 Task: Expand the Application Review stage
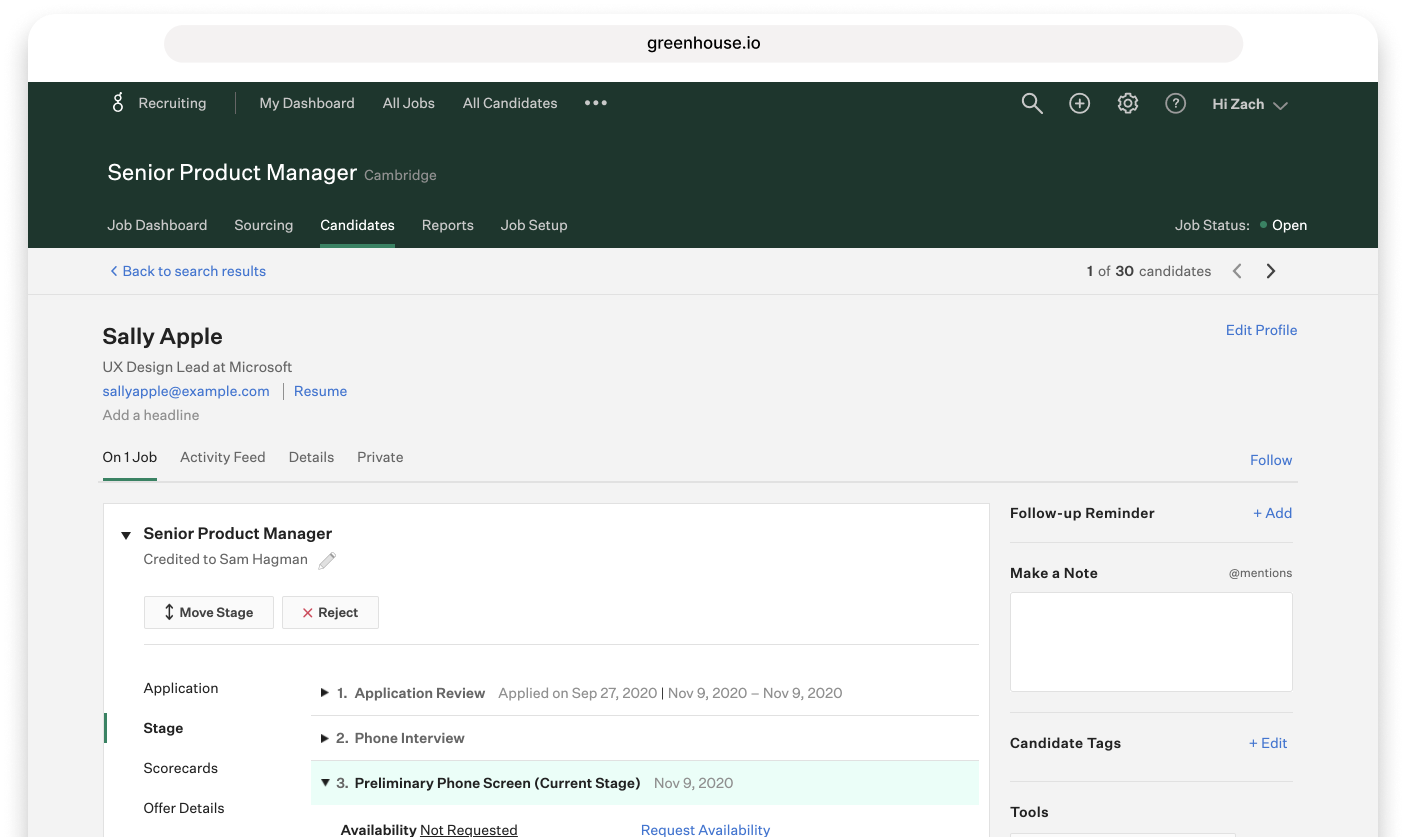(324, 693)
